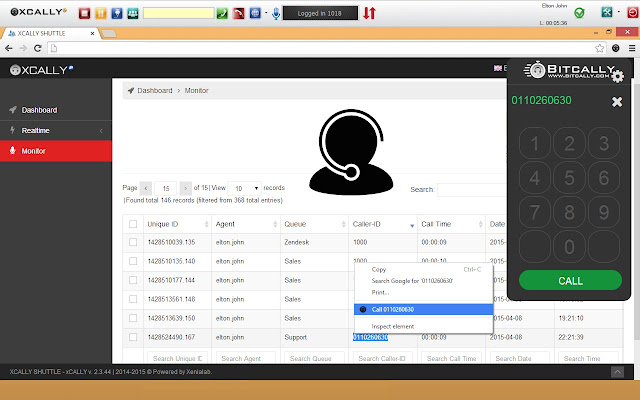Expand the Realtime sidebar submenu chevron
The height and width of the screenshot is (400, 640).
click(101, 131)
